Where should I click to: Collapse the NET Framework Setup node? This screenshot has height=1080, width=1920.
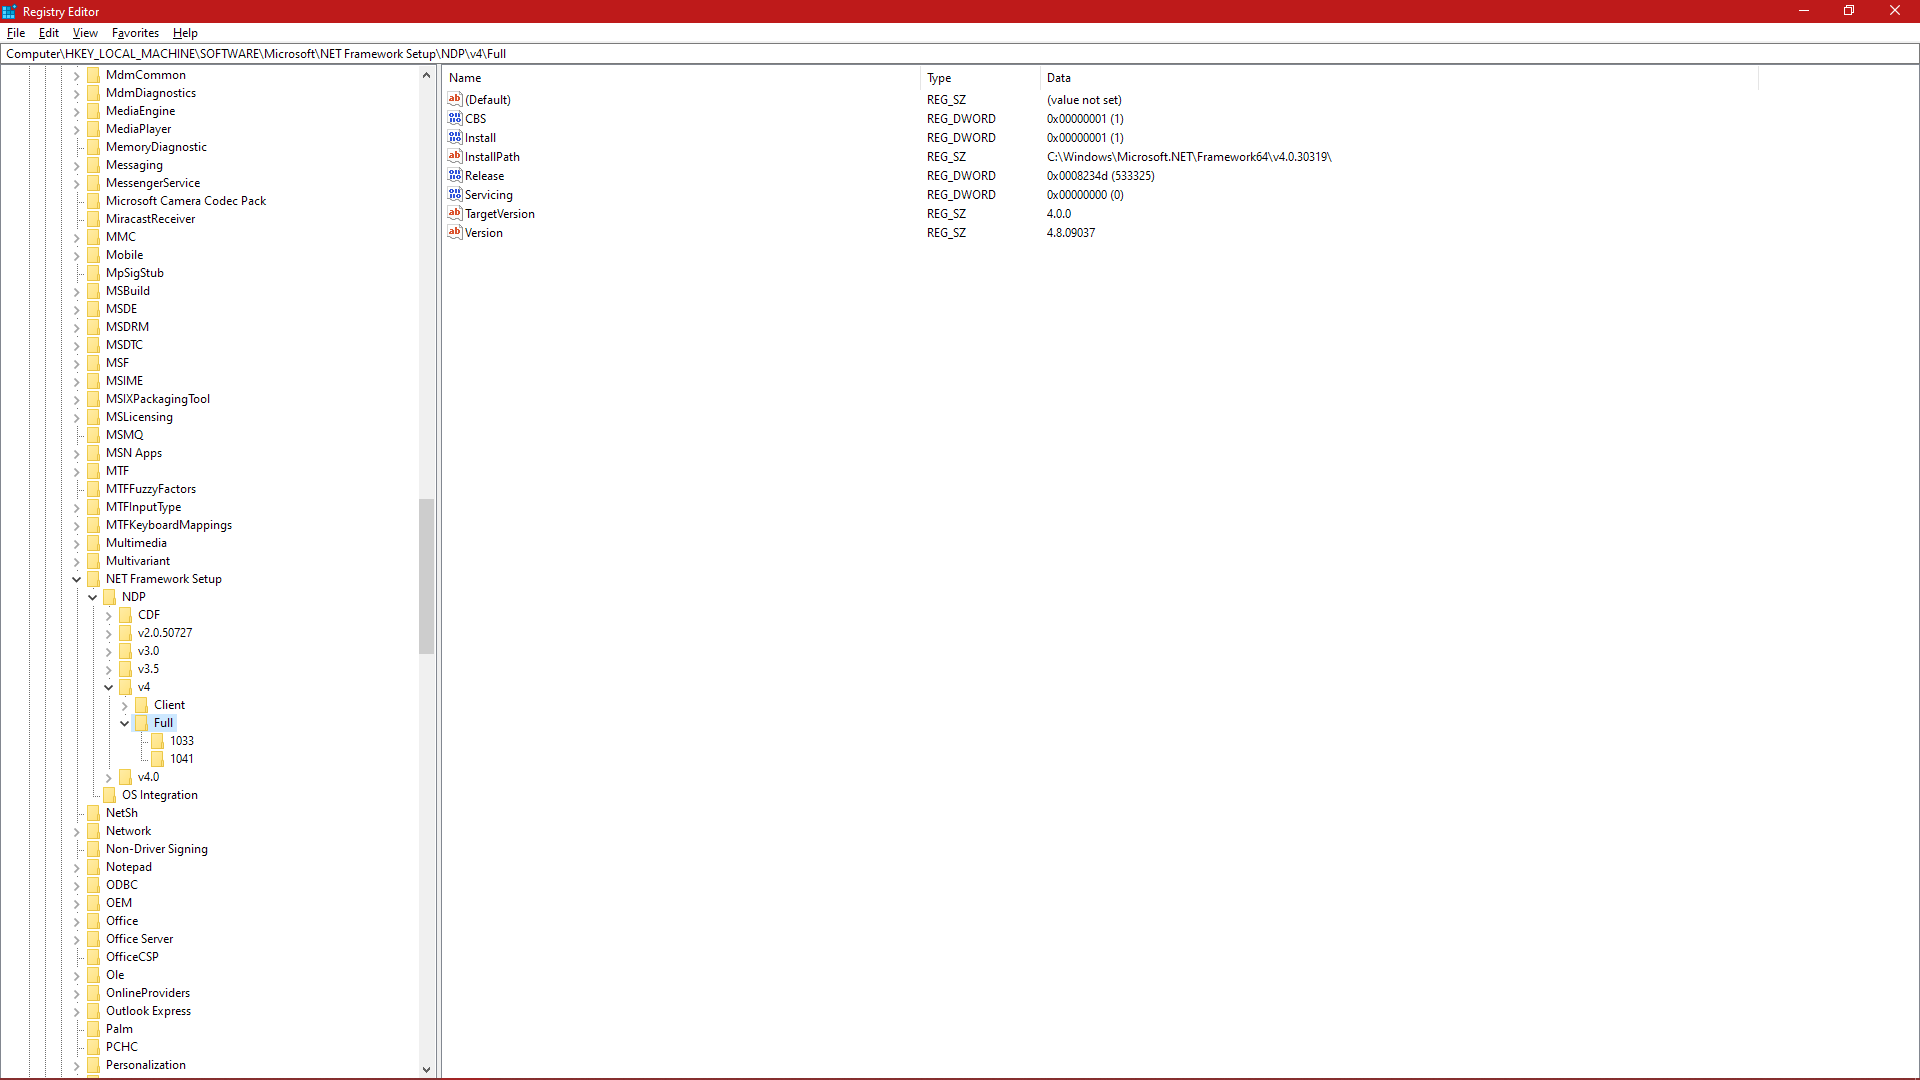[x=76, y=579]
